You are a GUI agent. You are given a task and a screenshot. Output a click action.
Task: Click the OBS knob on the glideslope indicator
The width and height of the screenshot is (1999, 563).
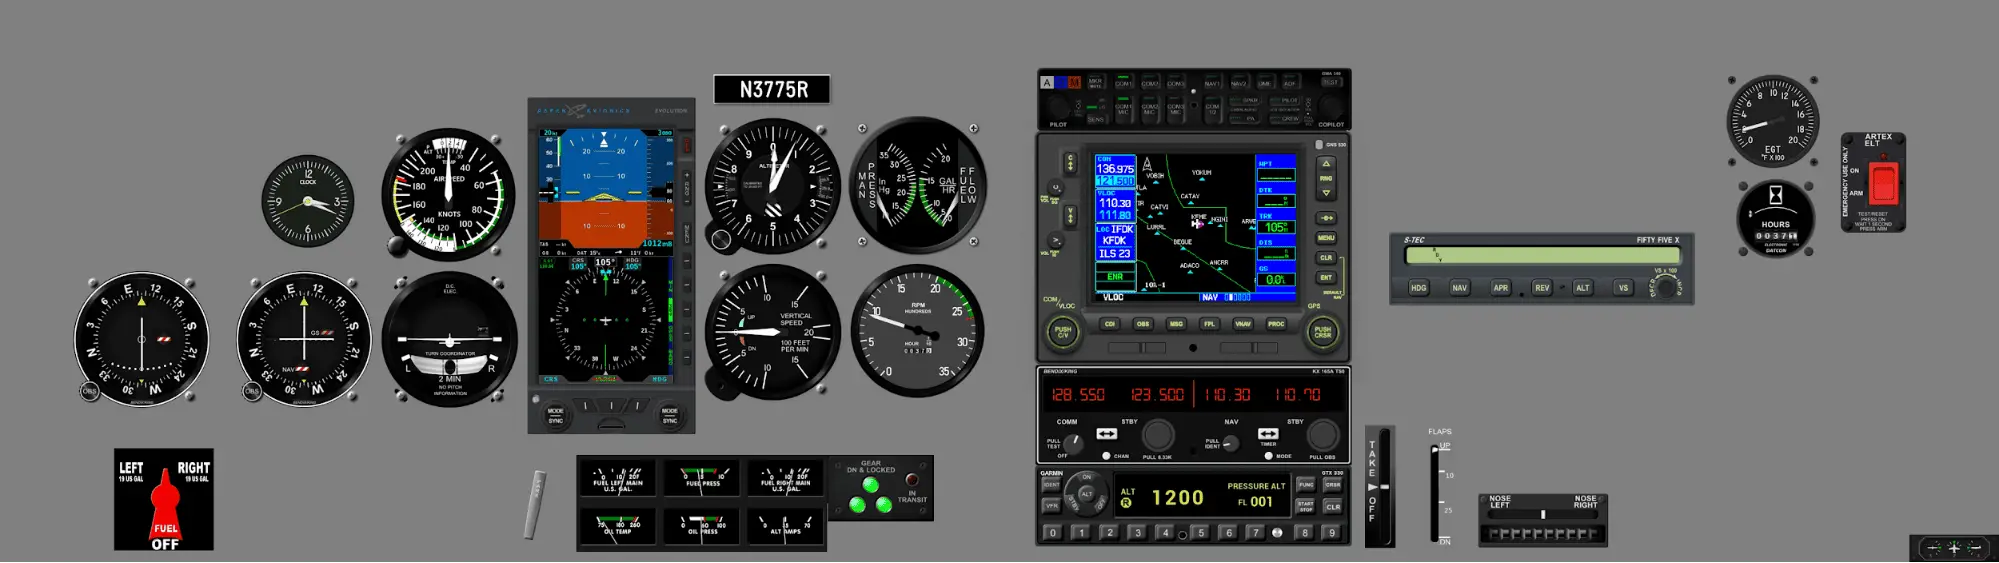[252, 391]
